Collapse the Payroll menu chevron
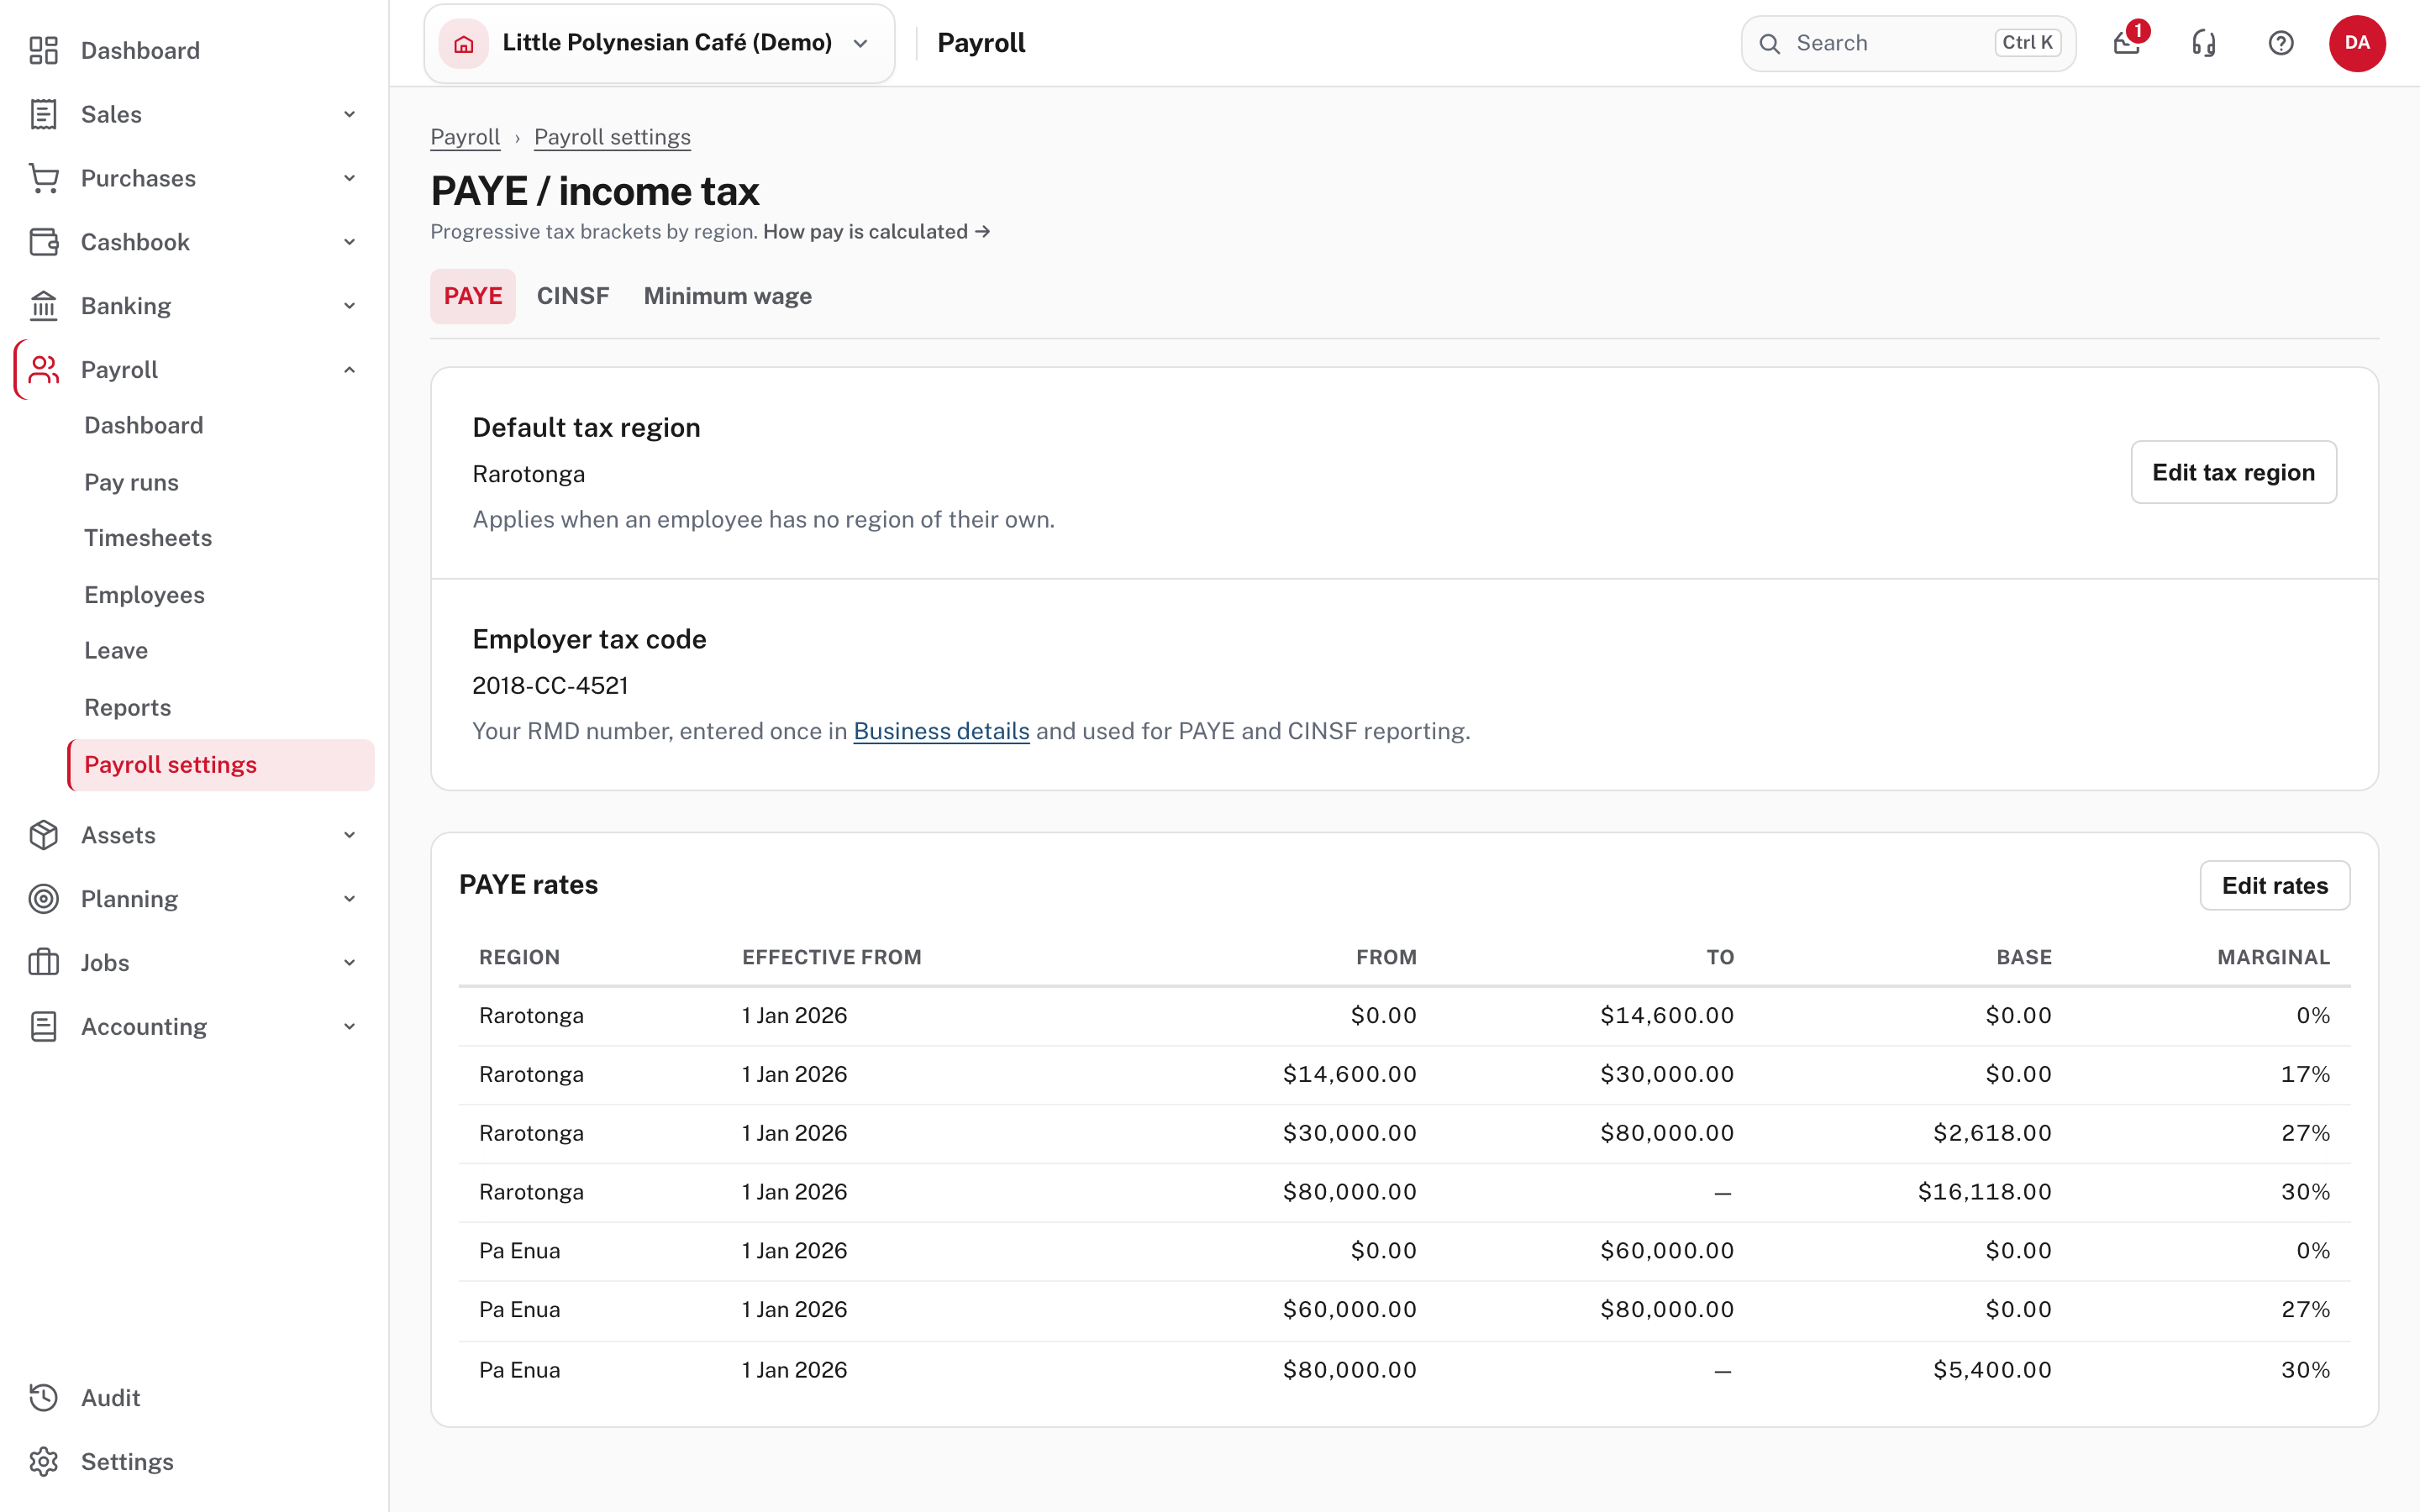The image size is (2420, 1512). pyautogui.click(x=349, y=370)
